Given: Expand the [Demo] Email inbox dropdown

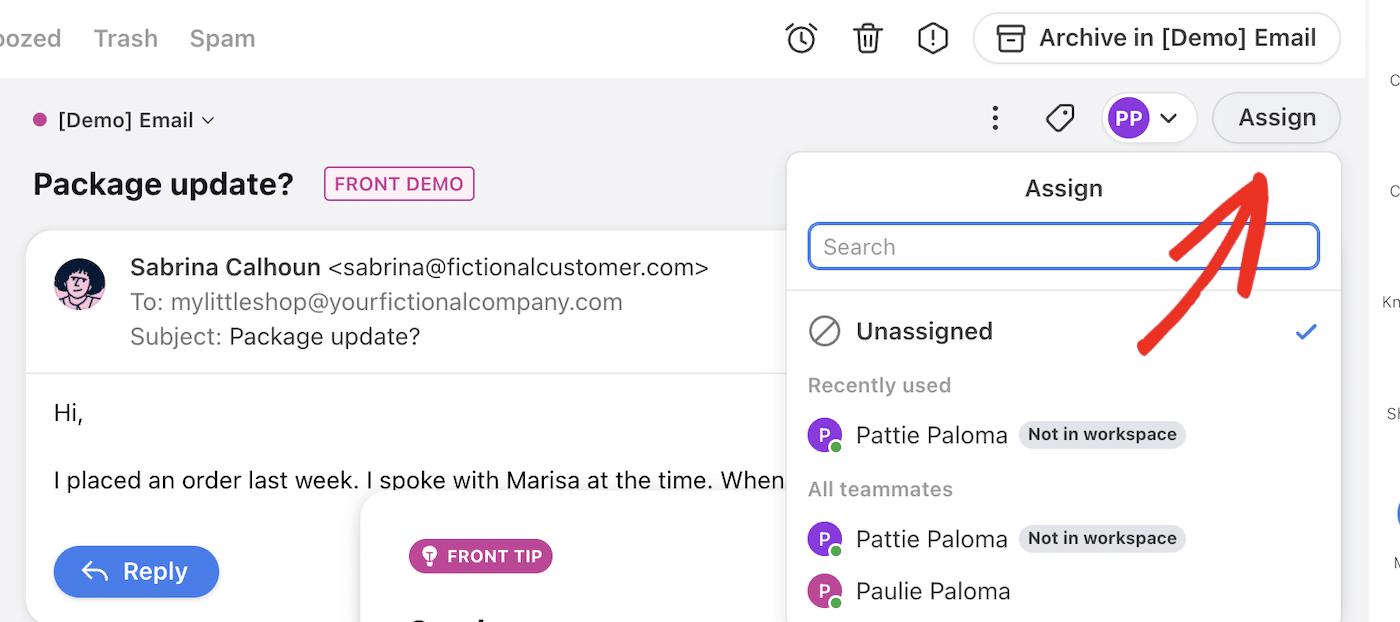Looking at the screenshot, I should 208,119.
